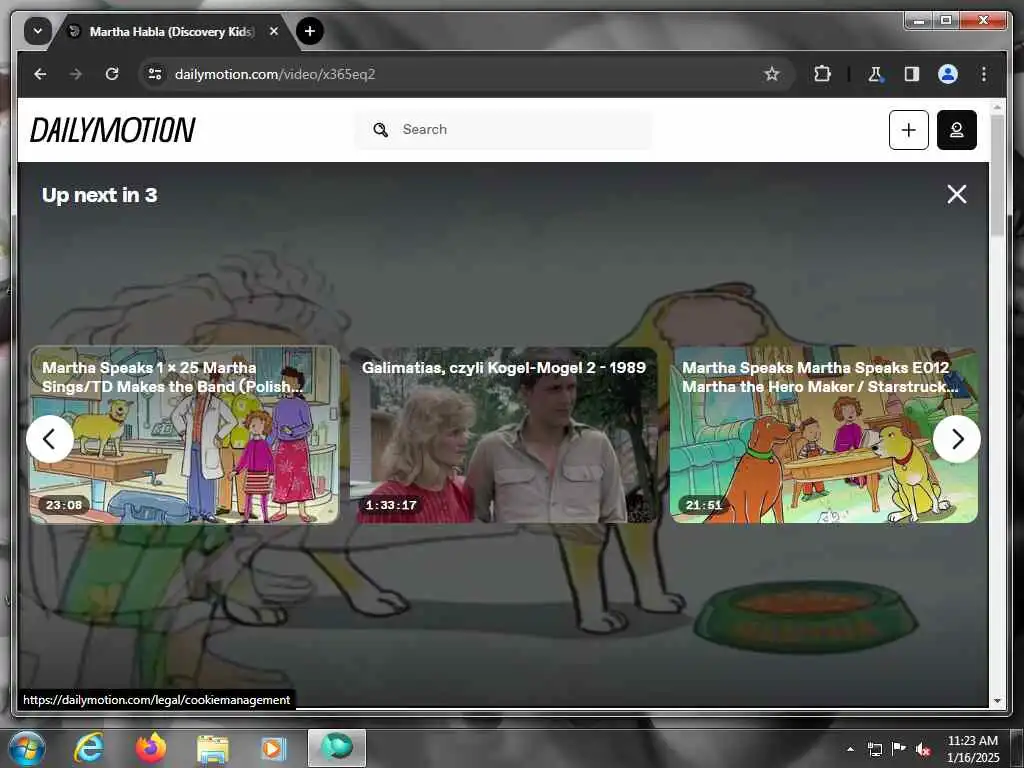Switch to the active browser taskbar button
This screenshot has height=768, width=1024.
337,748
